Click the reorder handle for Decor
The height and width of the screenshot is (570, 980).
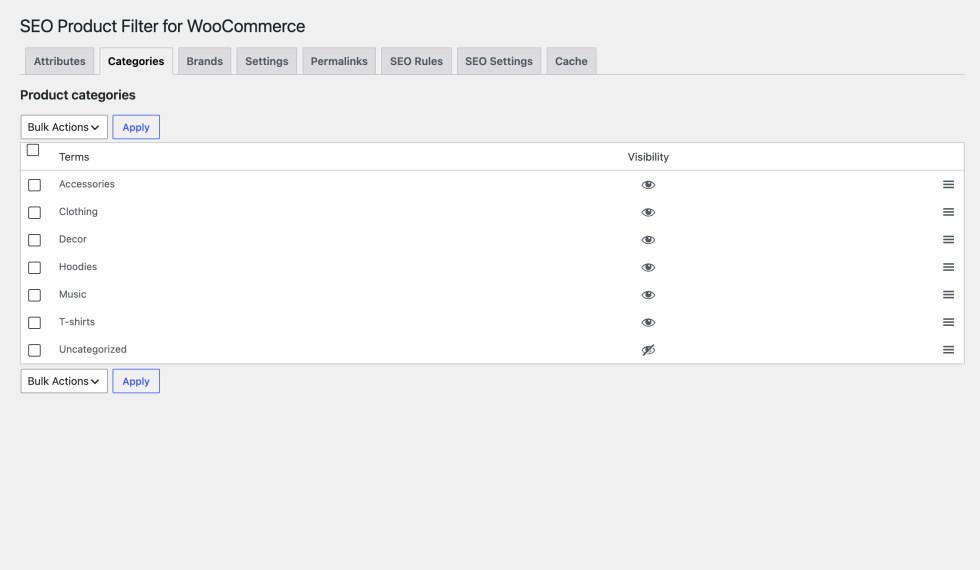948,239
